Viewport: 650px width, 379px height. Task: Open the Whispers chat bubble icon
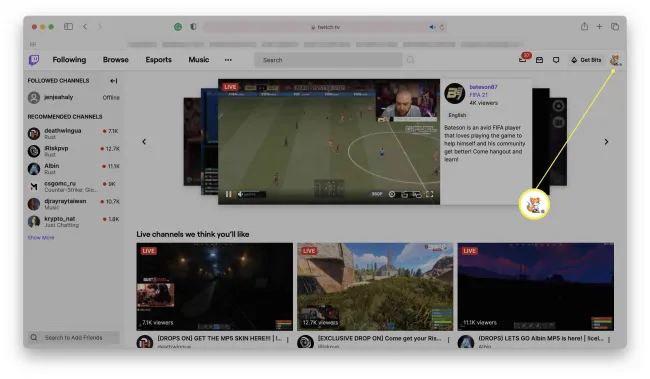pyautogui.click(x=556, y=60)
